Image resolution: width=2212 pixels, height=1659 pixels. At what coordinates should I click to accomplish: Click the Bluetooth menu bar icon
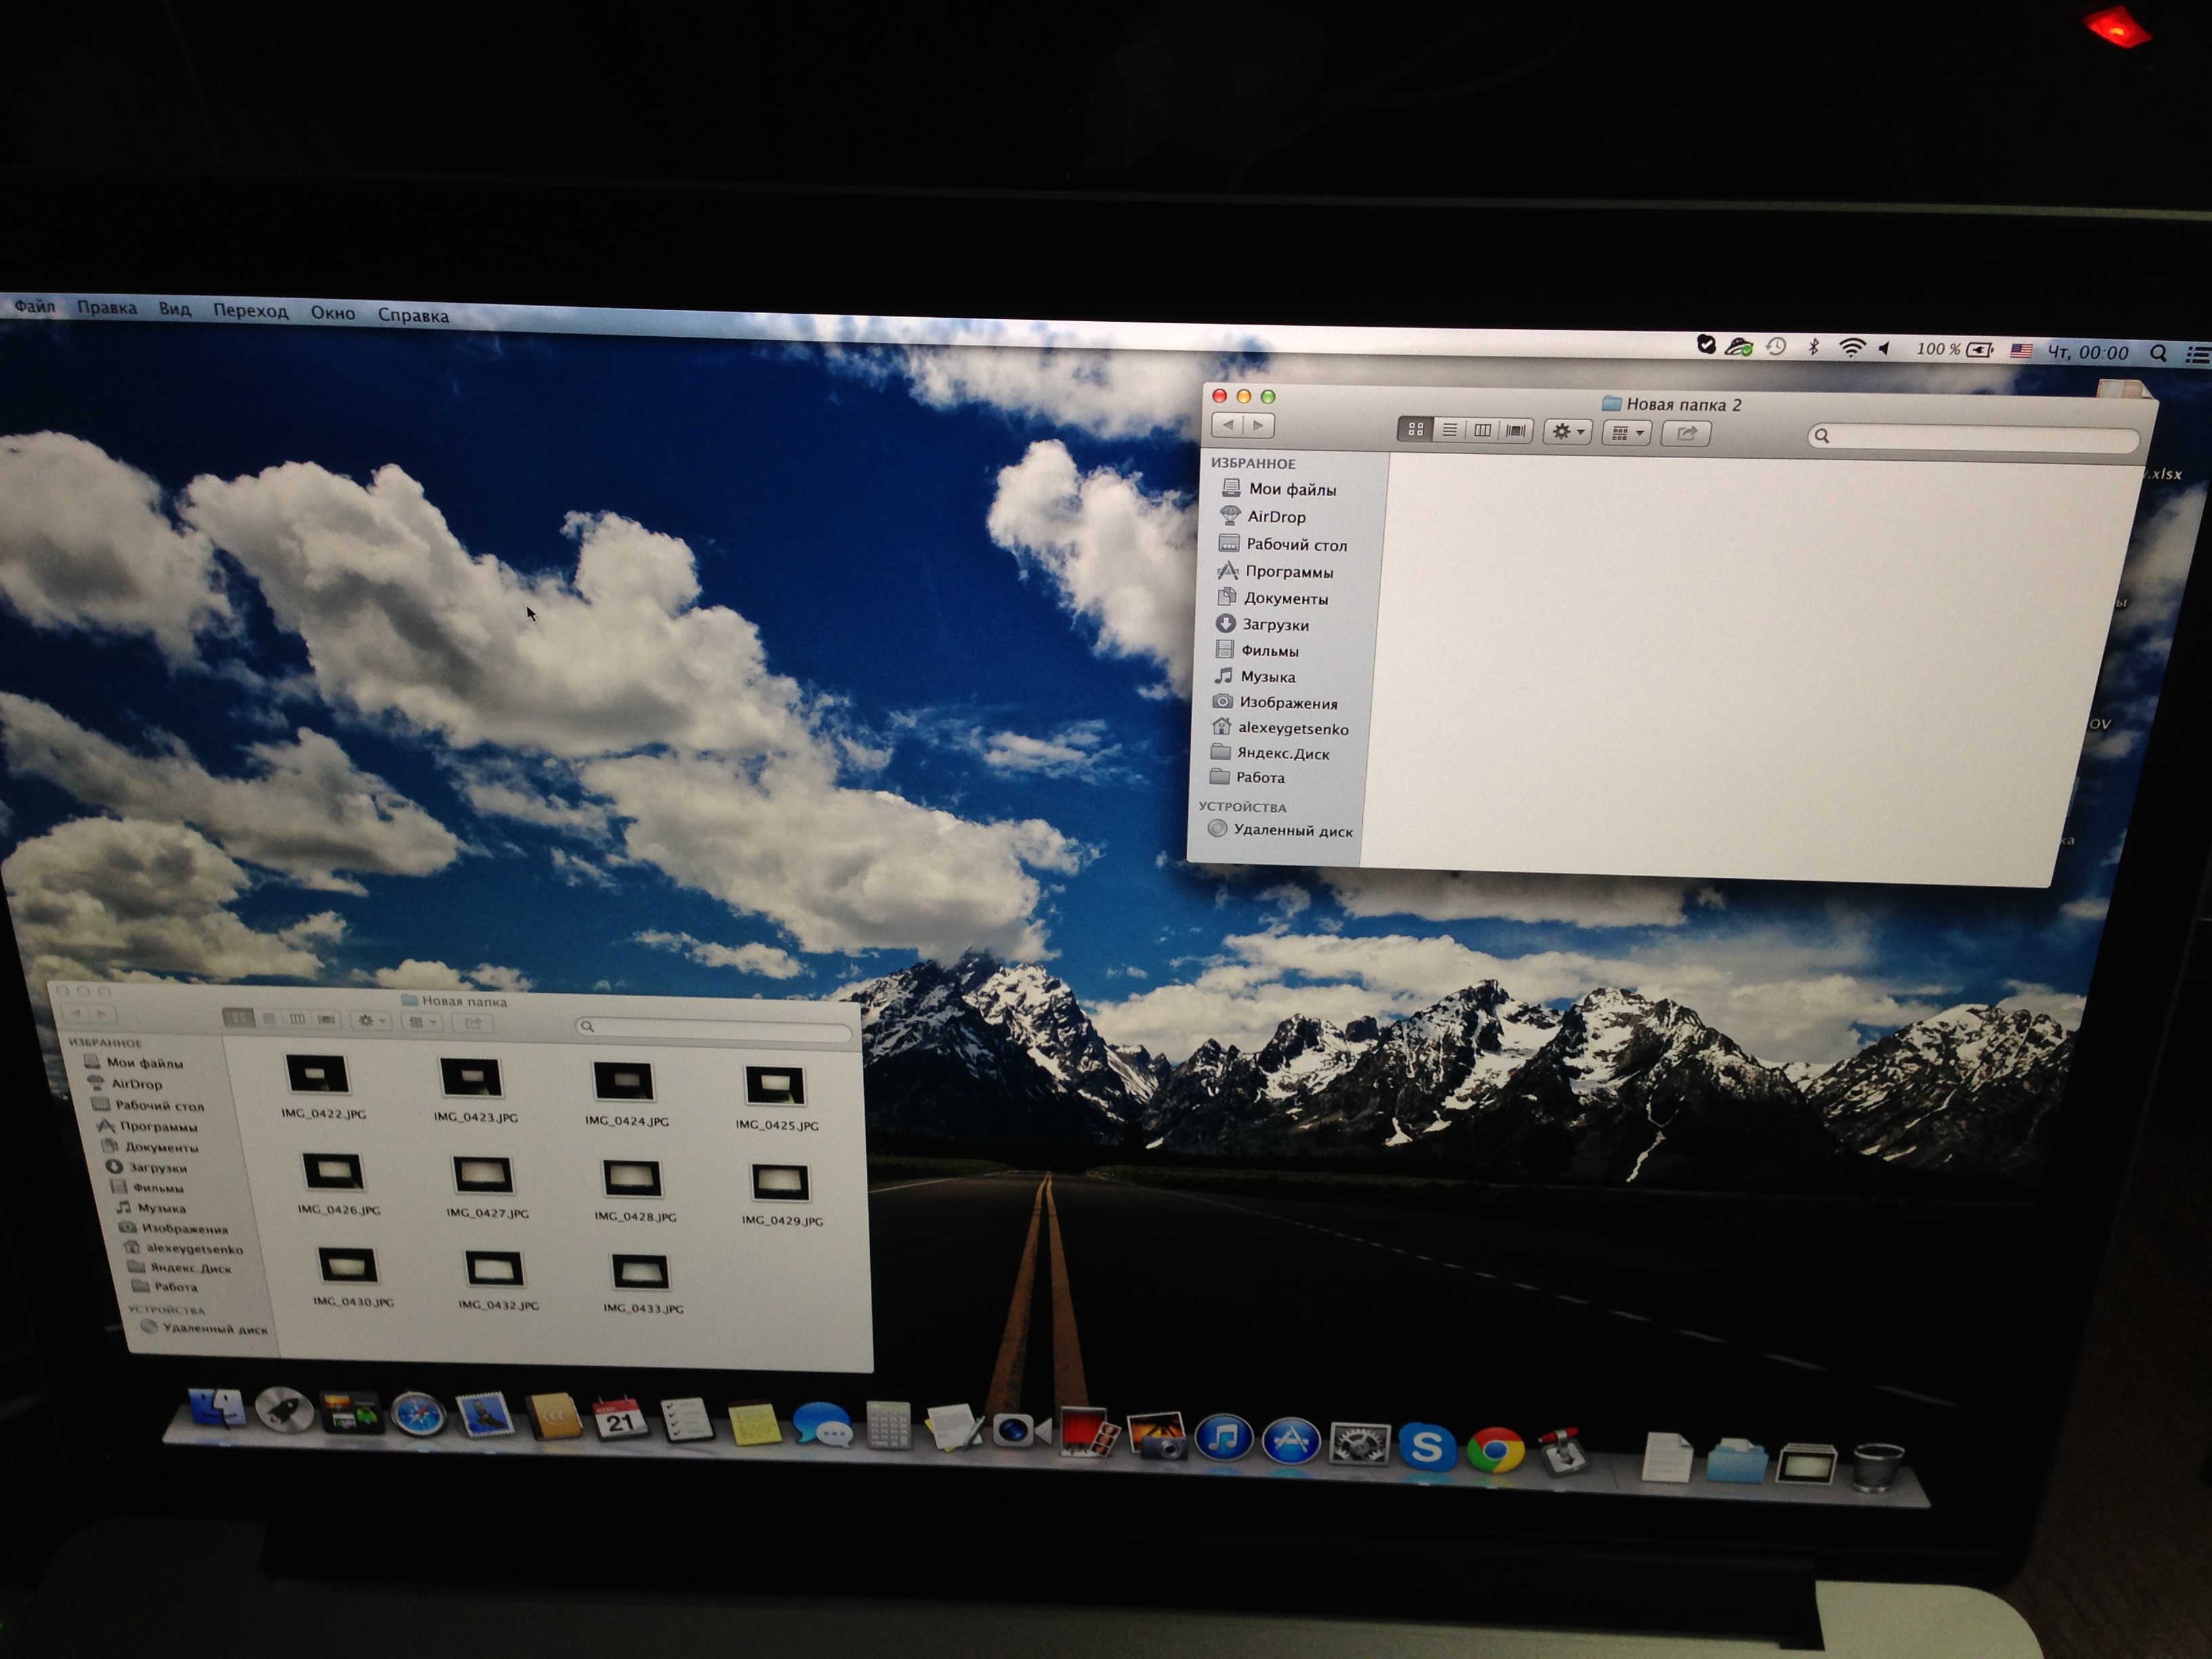point(1813,347)
